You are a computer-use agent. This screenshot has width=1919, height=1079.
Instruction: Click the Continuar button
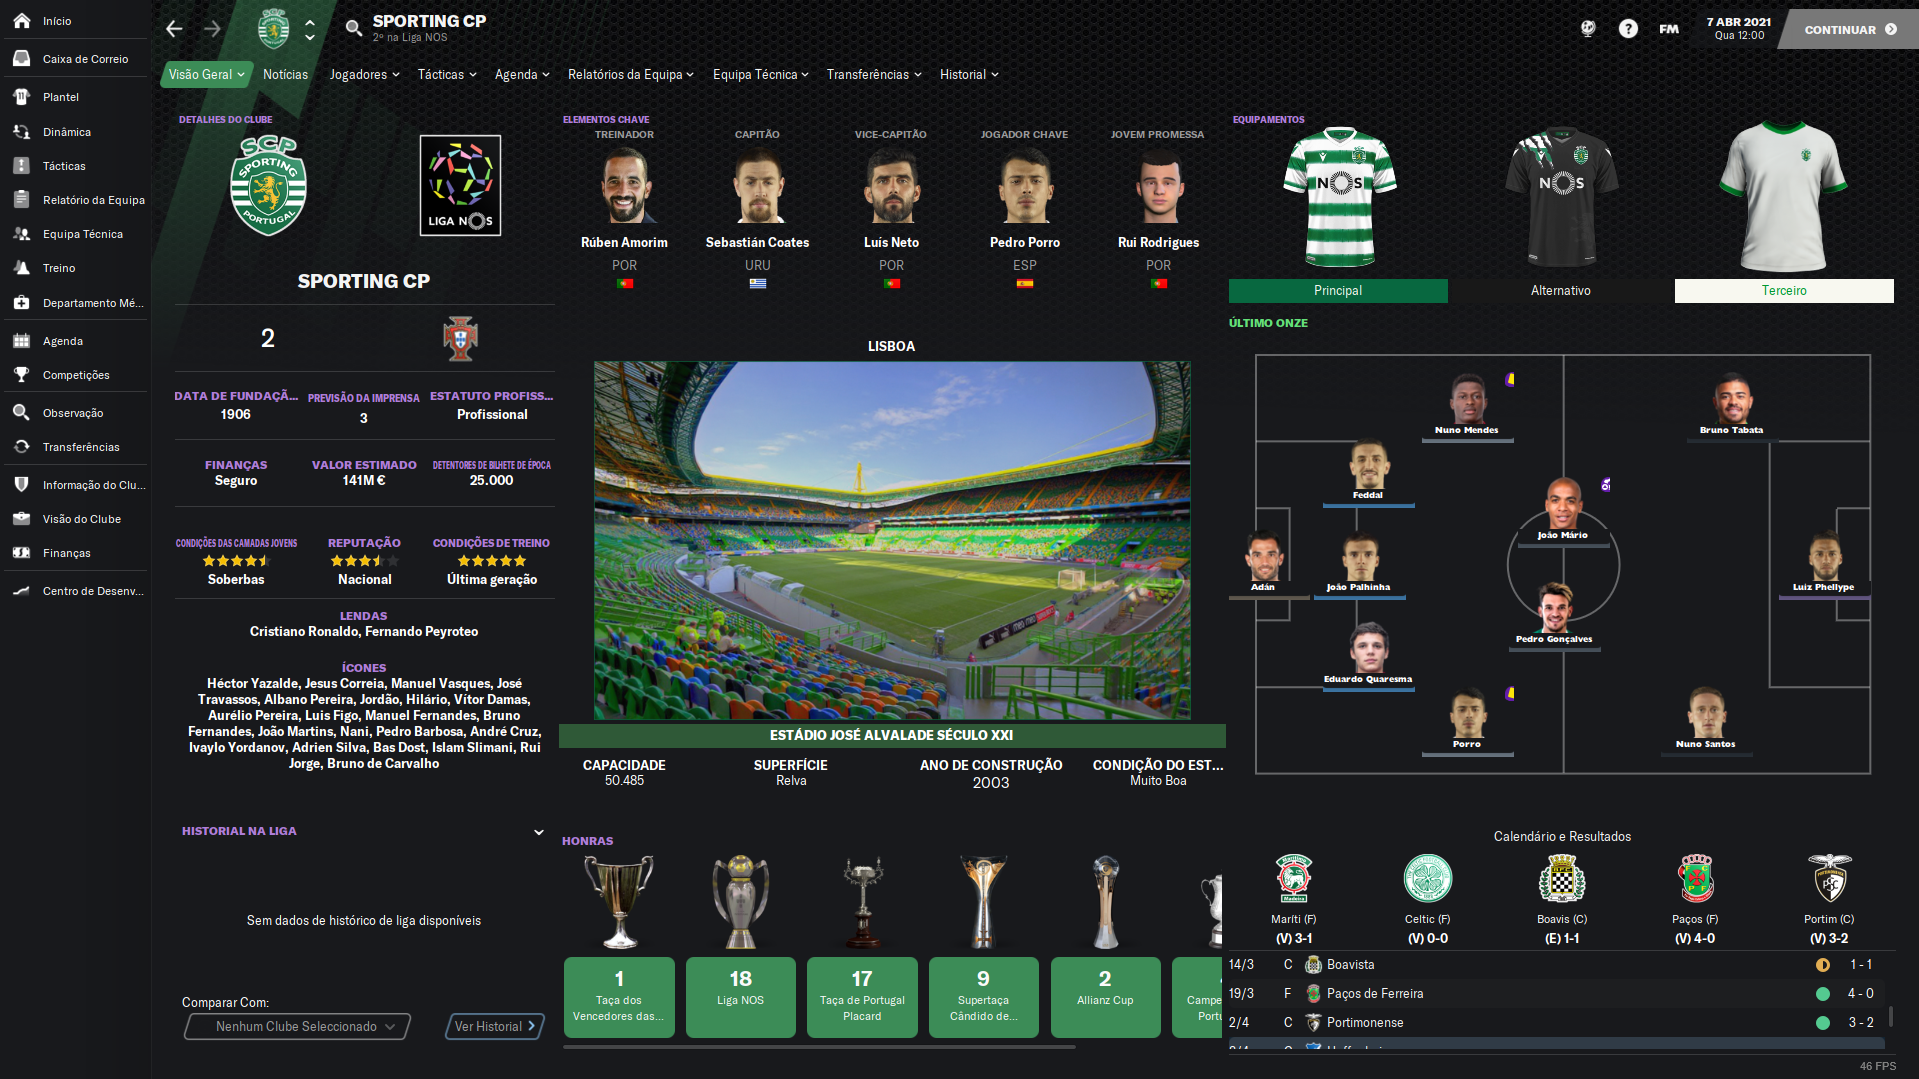(x=1850, y=29)
